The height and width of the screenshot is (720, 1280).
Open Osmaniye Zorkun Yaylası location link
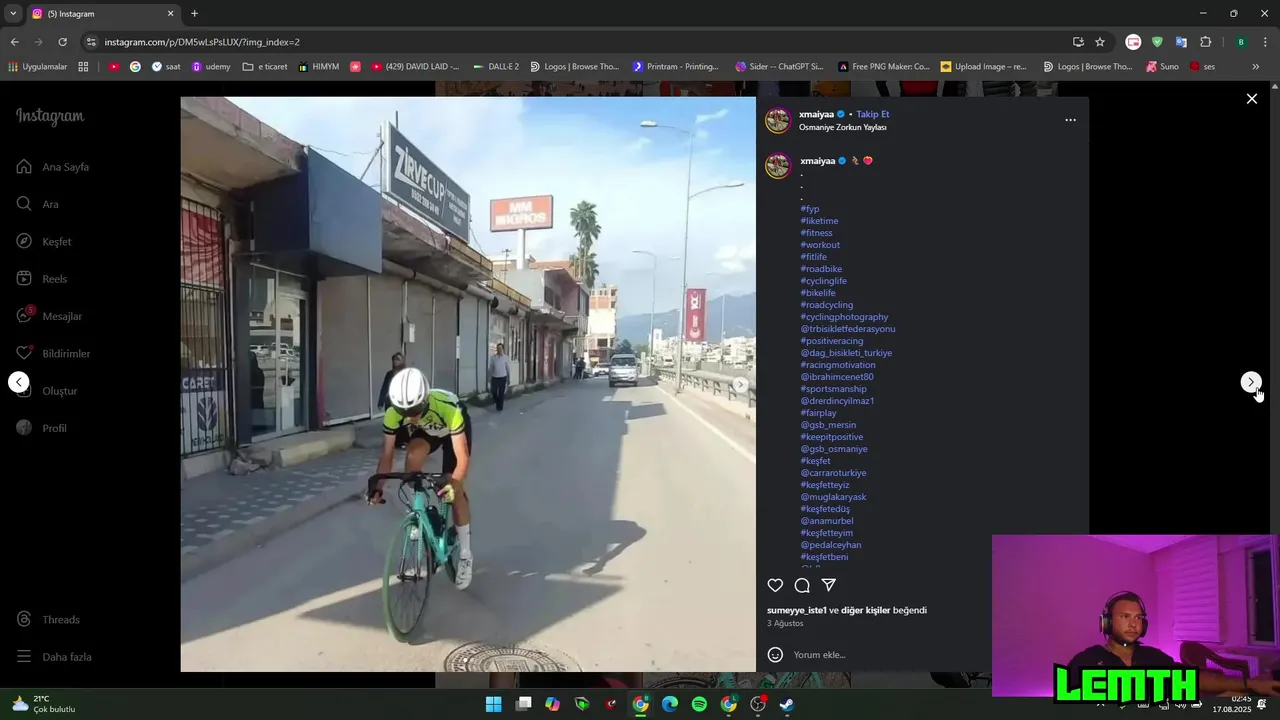pos(842,127)
